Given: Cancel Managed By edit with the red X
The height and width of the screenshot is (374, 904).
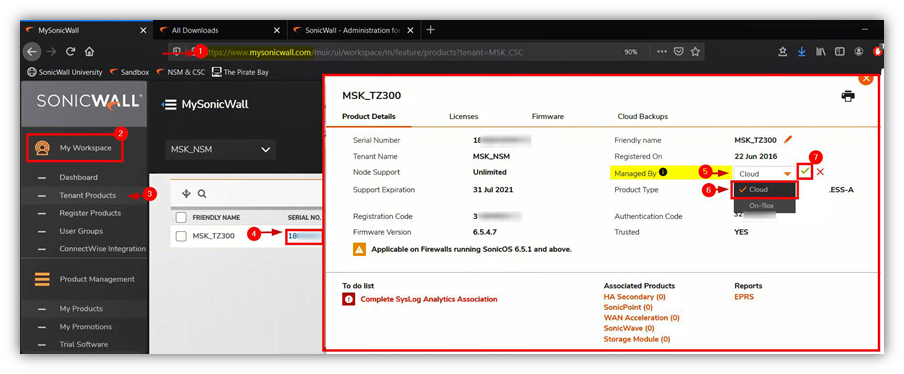Looking at the screenshot, I should [820, 172].
